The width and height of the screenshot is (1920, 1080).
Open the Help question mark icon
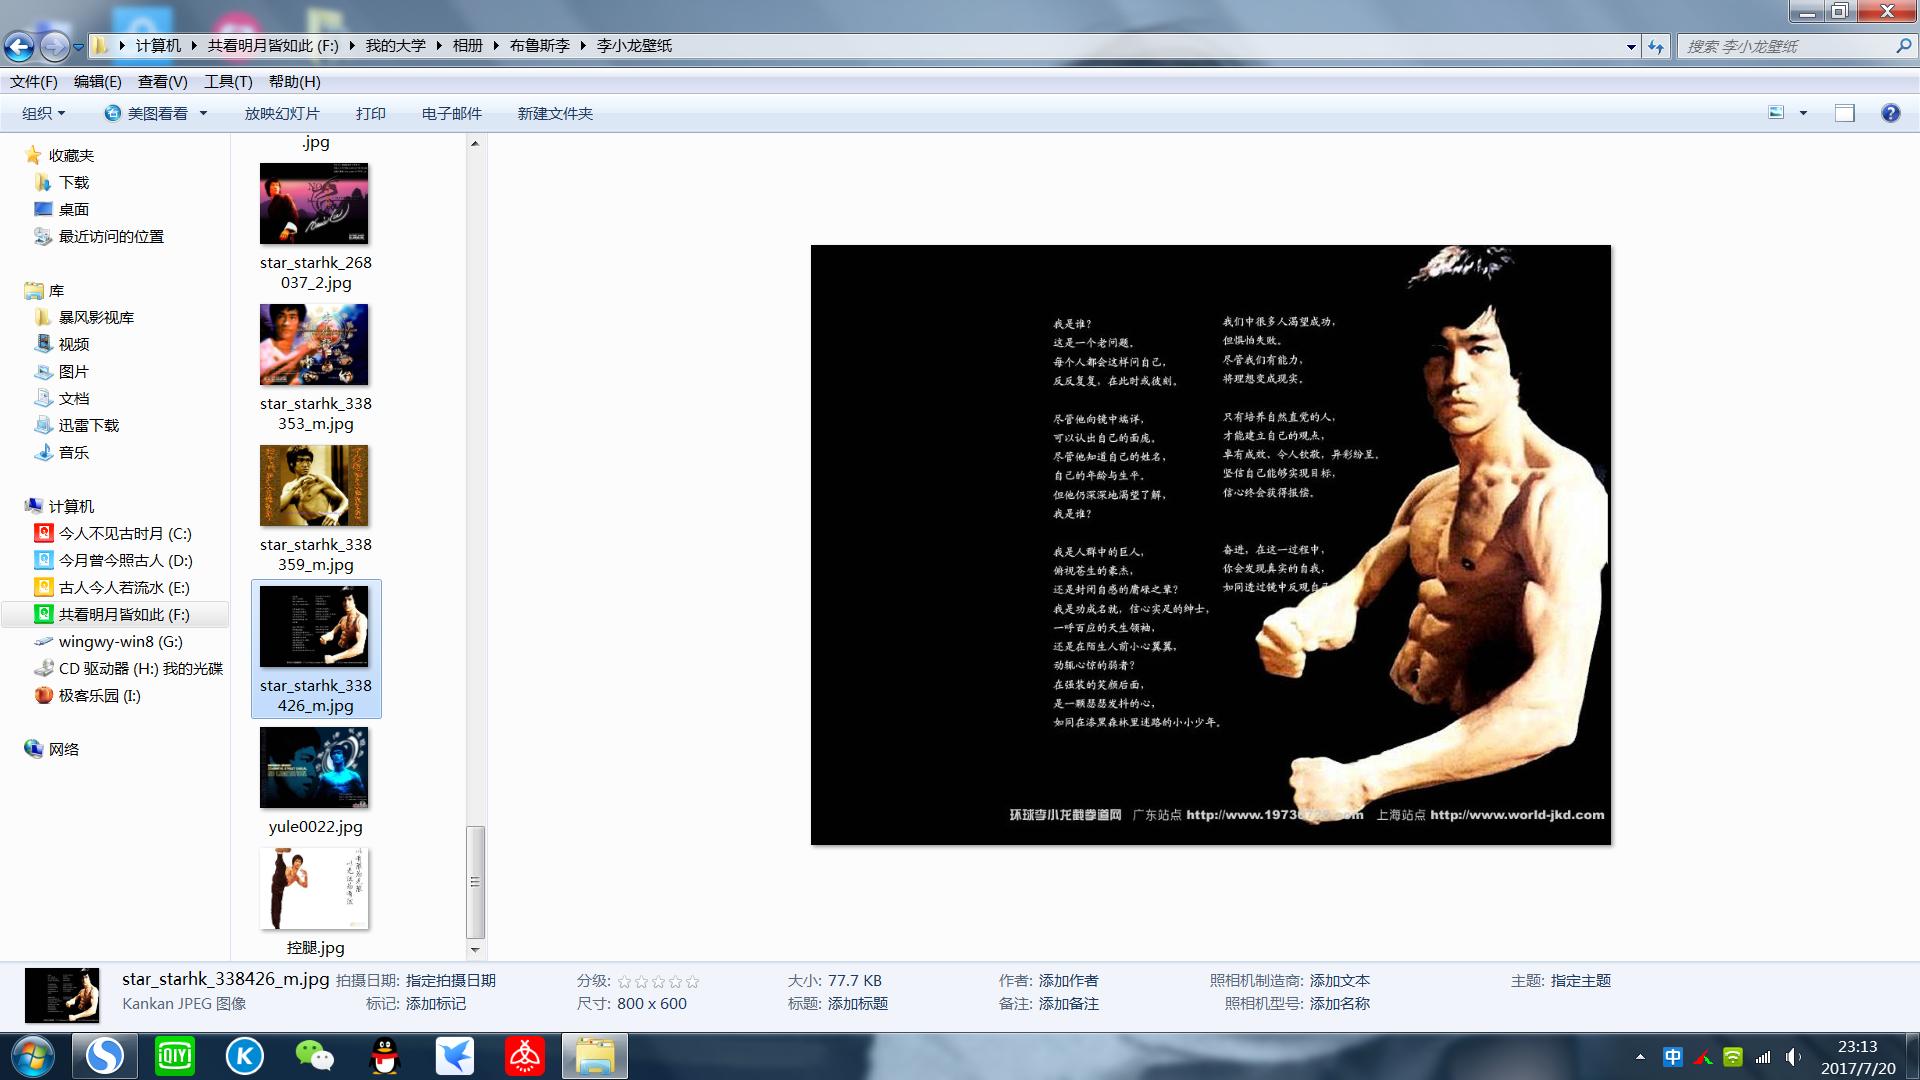click(x=1890, y=113)
